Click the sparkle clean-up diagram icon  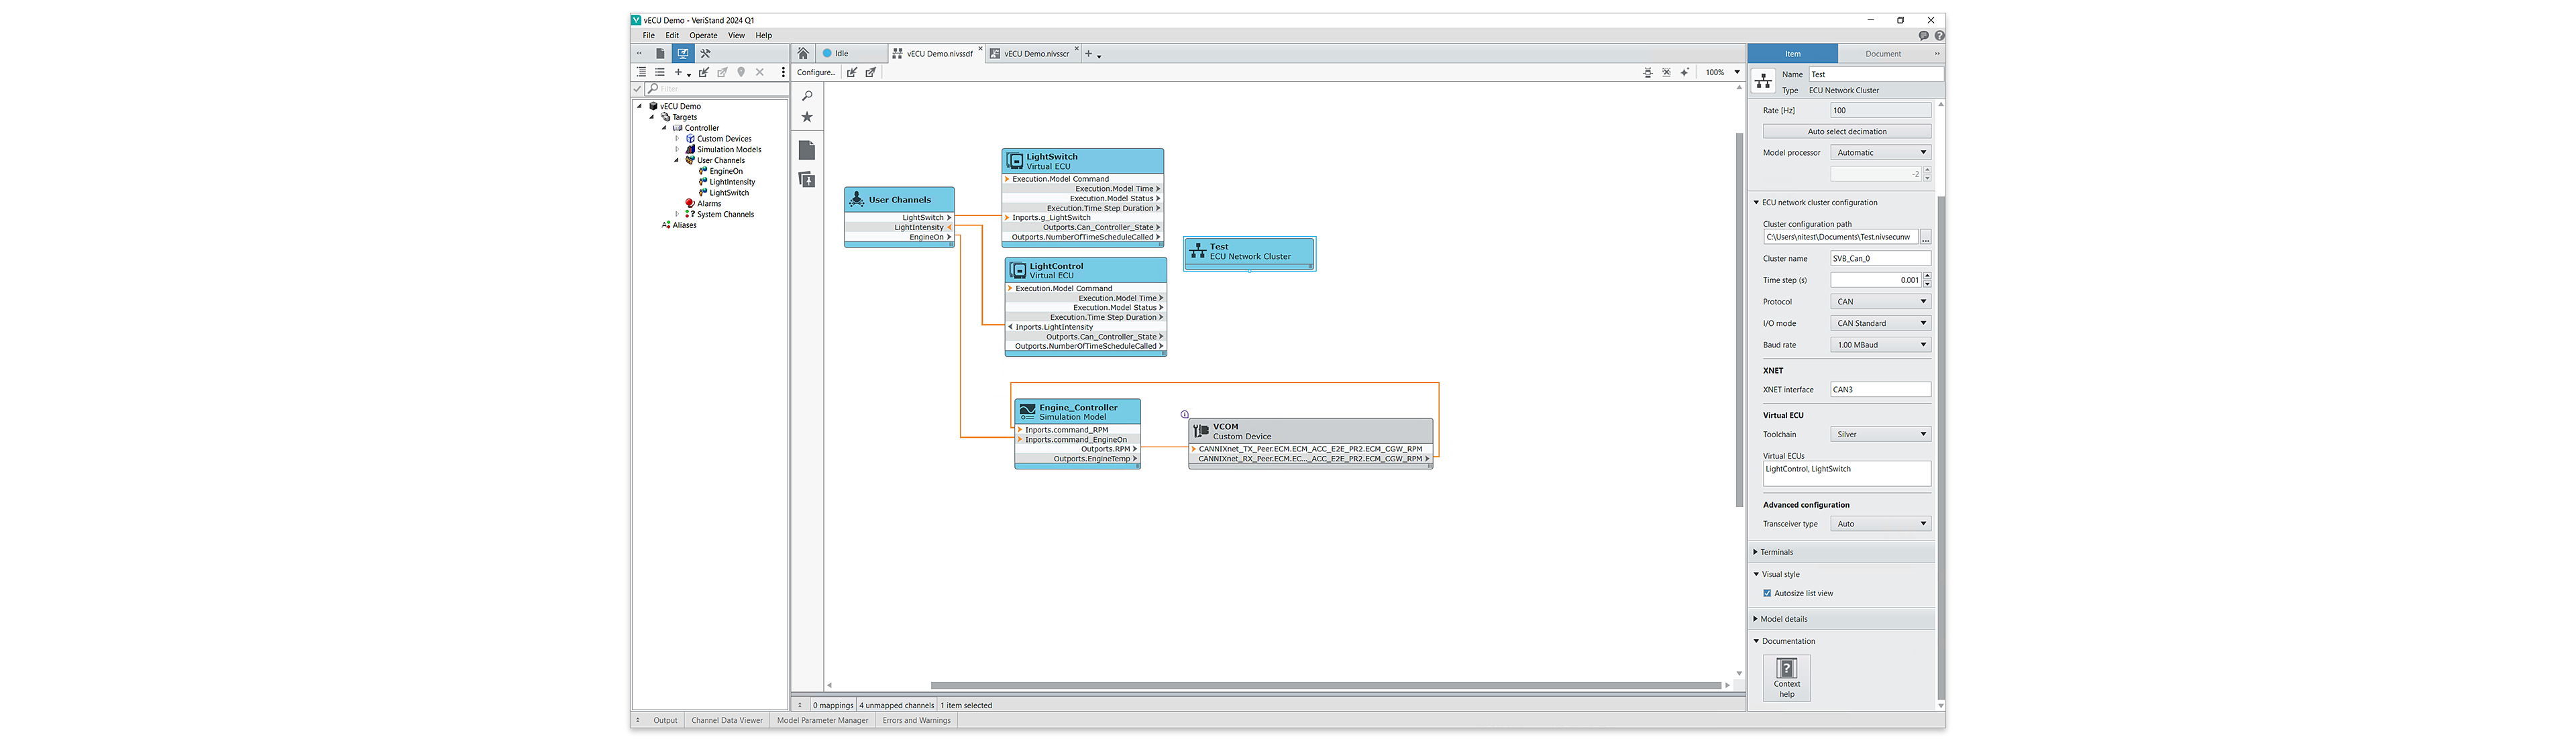1685,72
